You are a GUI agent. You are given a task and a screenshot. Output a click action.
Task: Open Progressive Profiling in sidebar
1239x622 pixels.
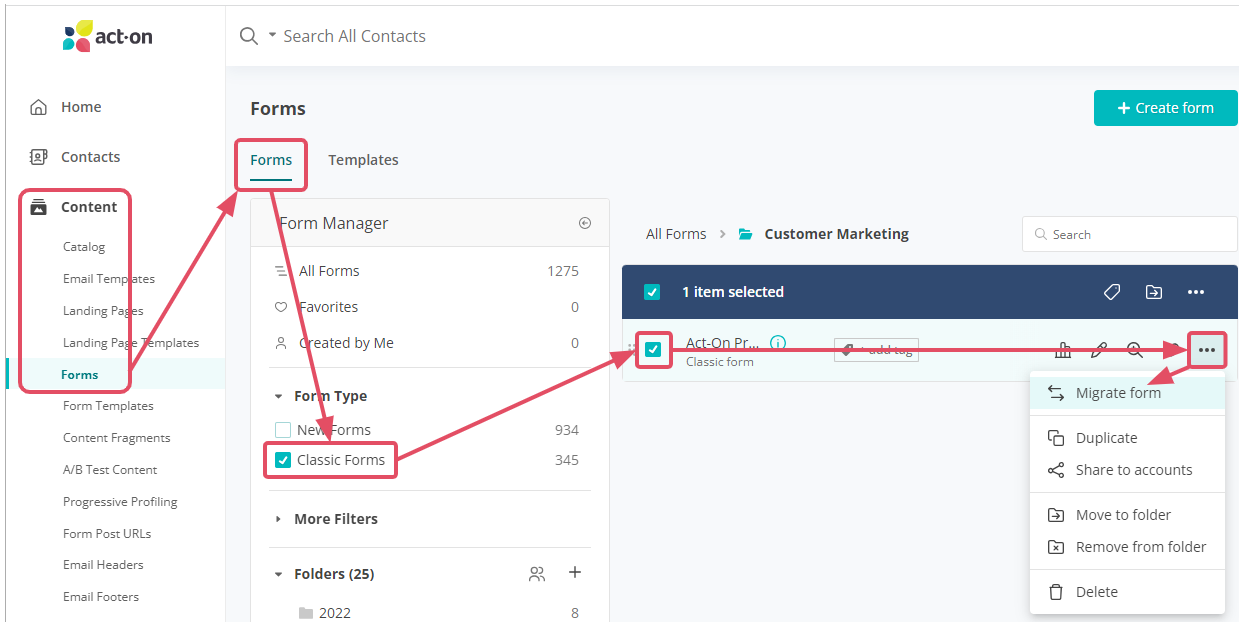coord(120,502)
